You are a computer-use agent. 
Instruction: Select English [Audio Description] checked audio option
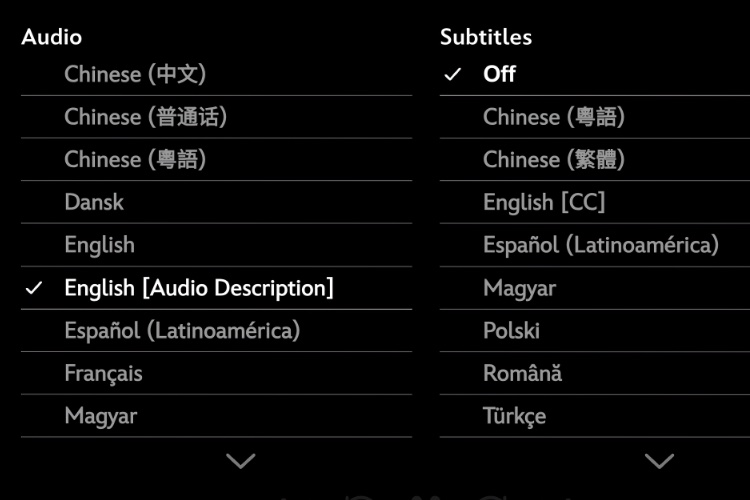(x=198, y=288)
